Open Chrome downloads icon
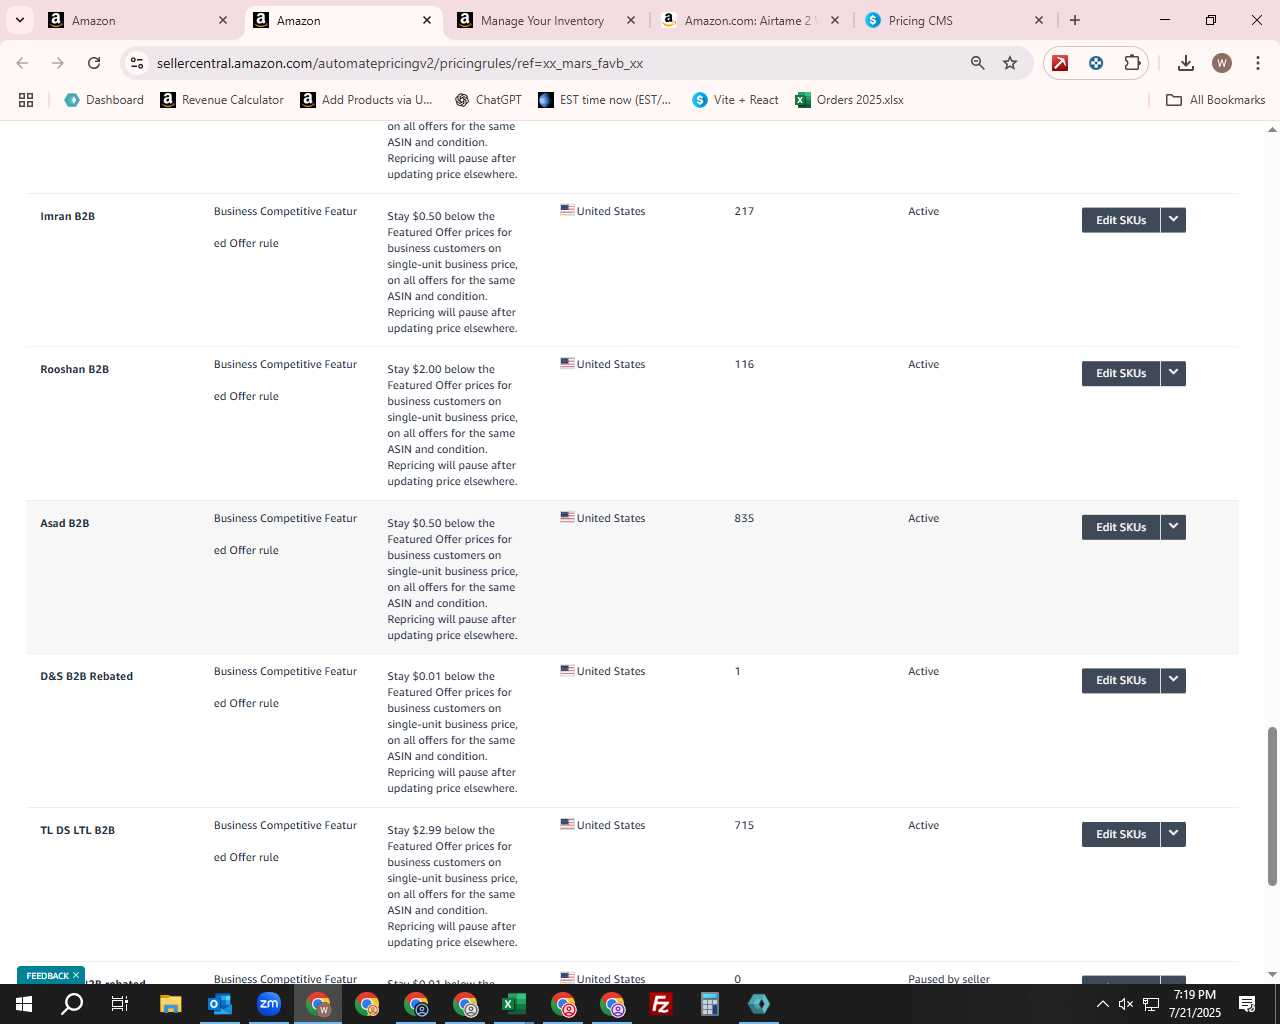 pyautogui.click(x=1186, y=63)
